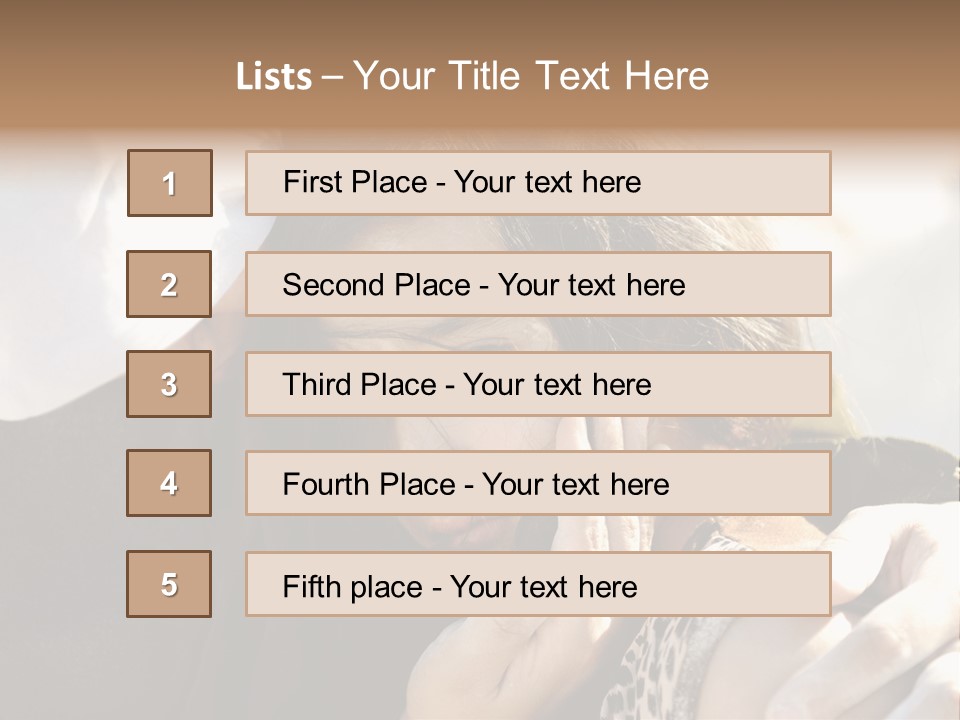The image size is (960, 720).
Task: Select the number 2 square
Action: pos(169,284)
